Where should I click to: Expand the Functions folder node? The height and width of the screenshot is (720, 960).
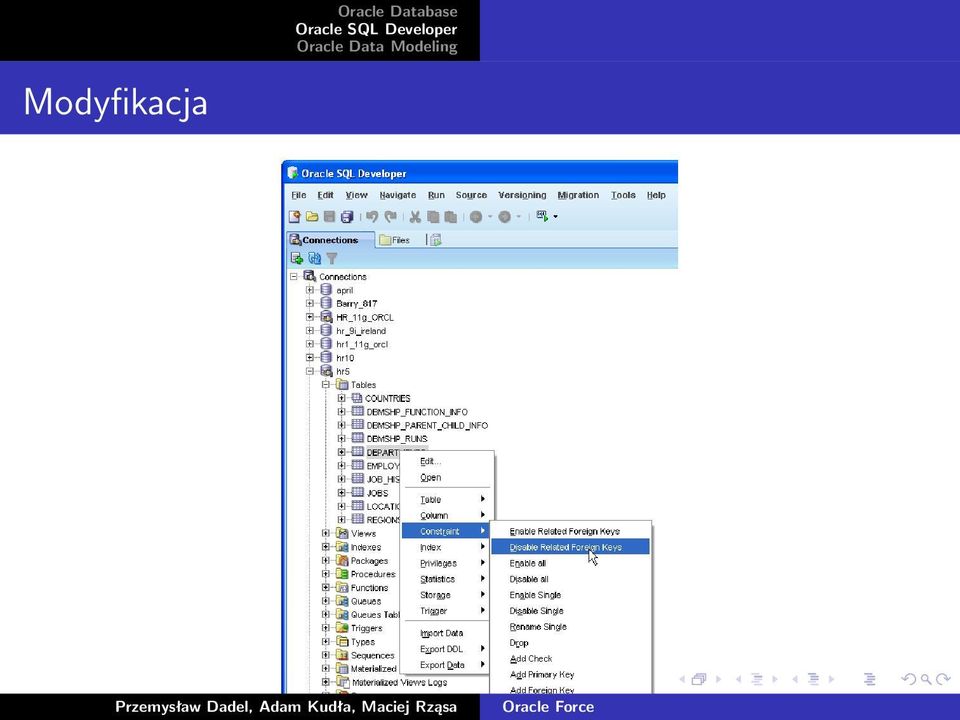tap(326, 587)
